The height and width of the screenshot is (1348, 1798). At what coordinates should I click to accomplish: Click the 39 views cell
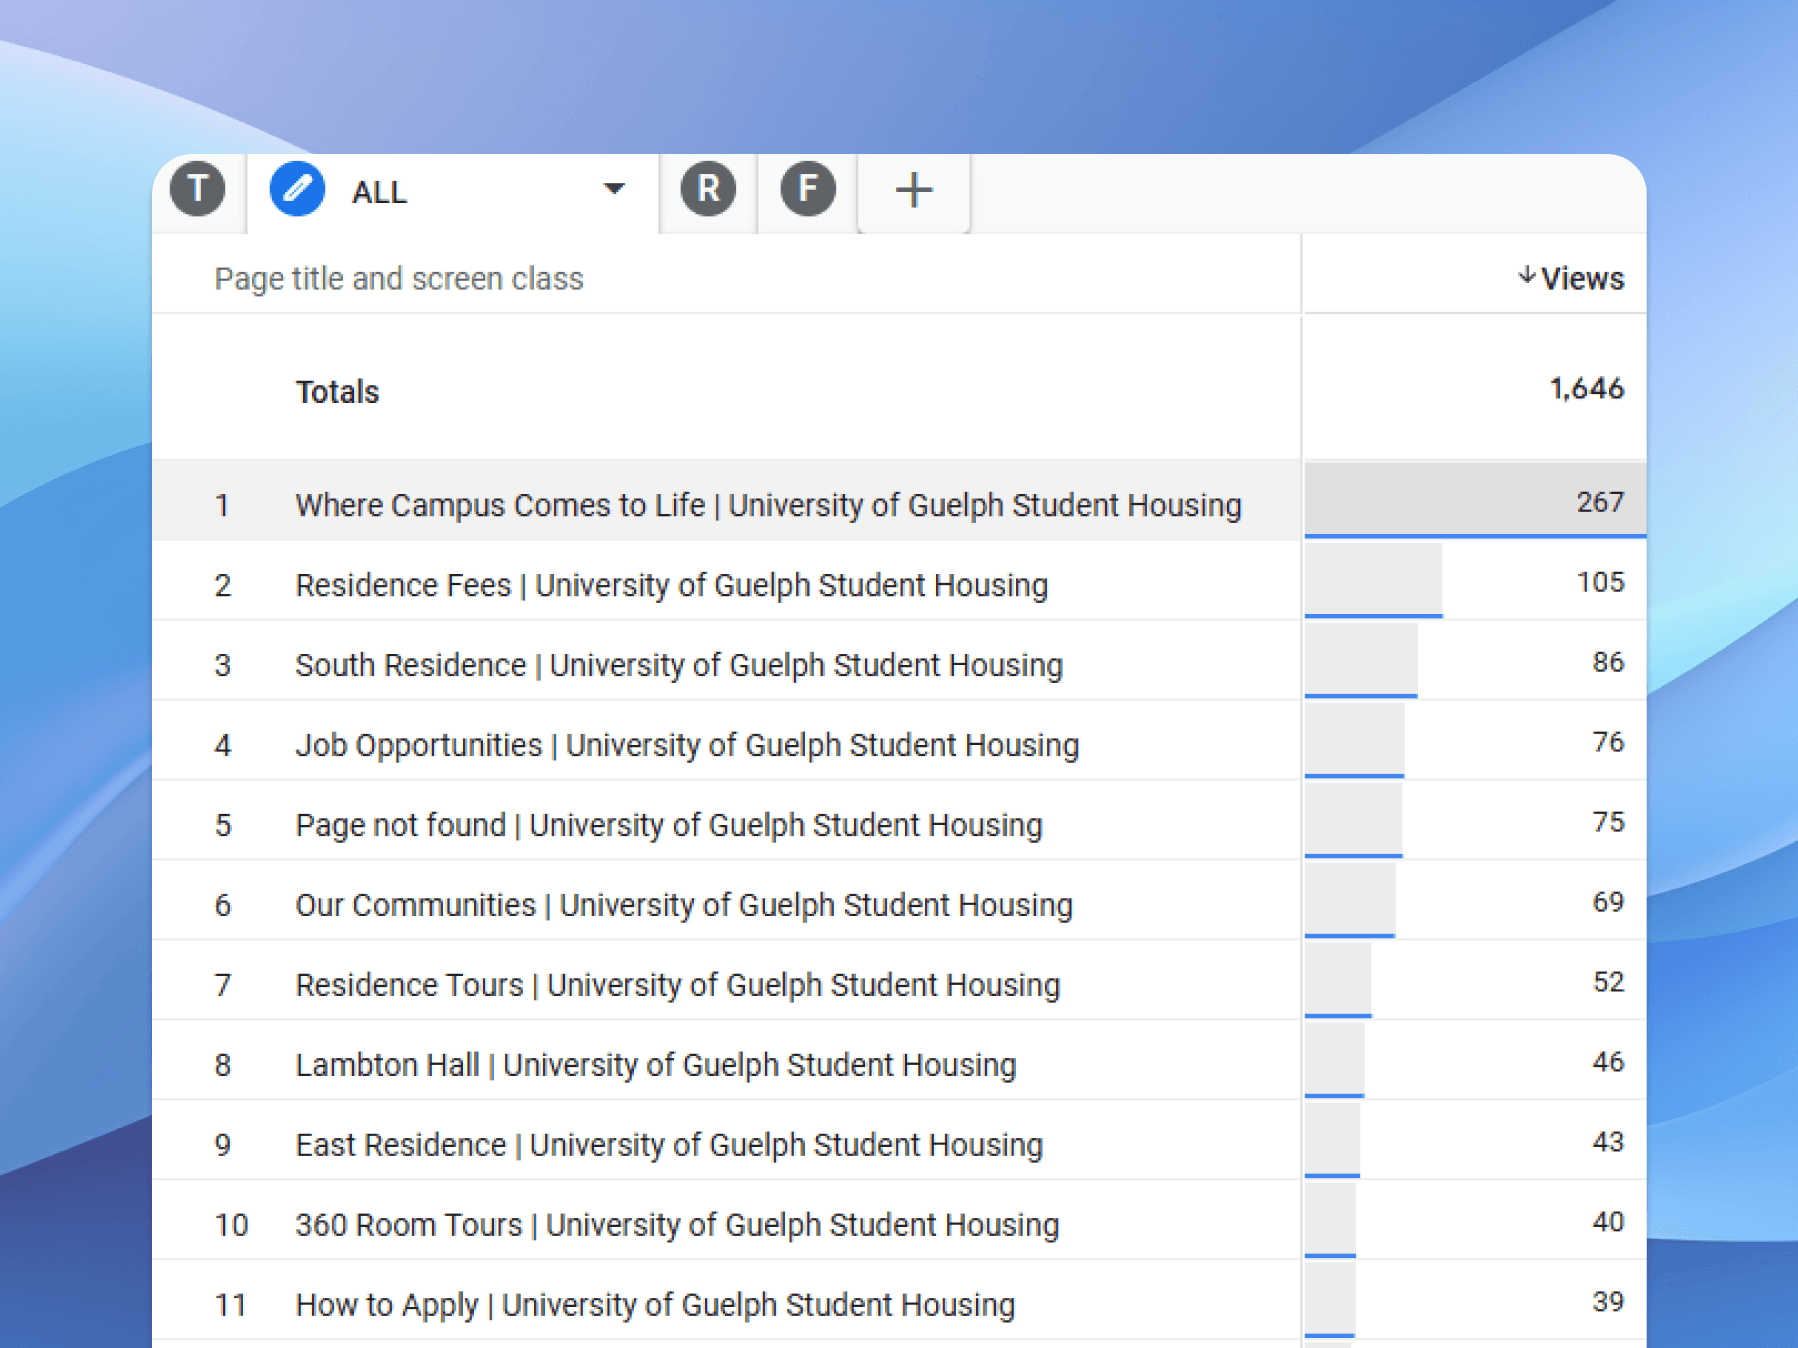pos(1475,1301)
